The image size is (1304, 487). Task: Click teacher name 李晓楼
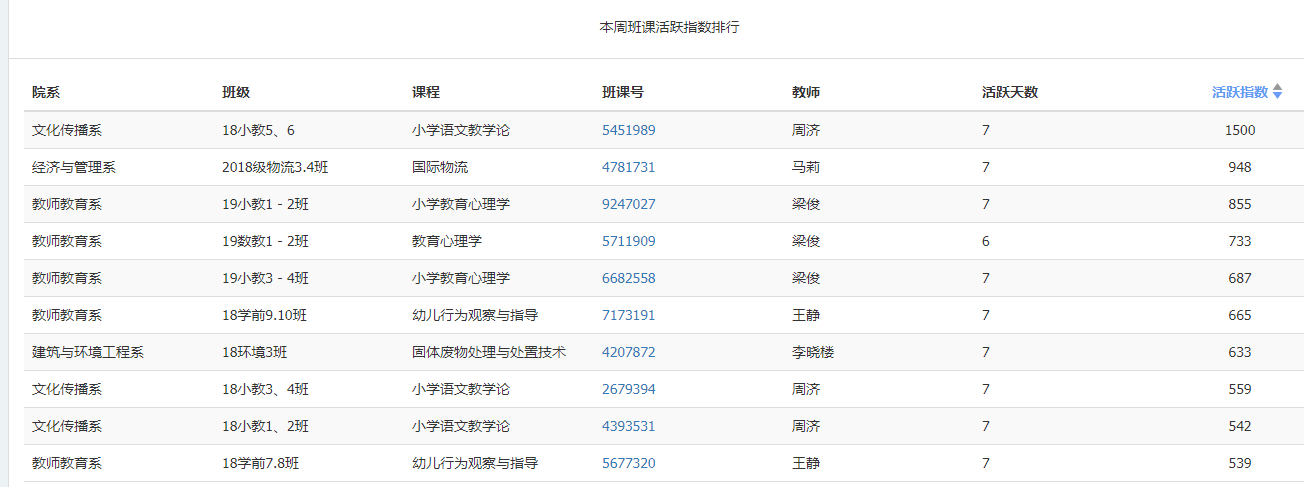[x=813, y=352]
